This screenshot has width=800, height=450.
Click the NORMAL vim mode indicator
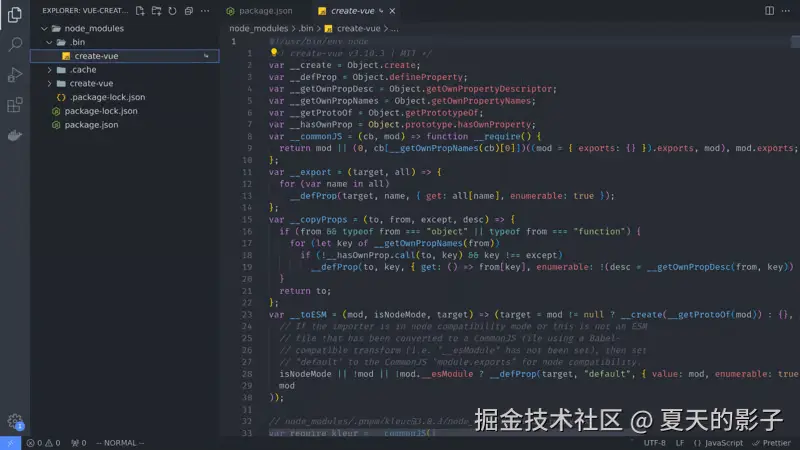click(120, 443)
